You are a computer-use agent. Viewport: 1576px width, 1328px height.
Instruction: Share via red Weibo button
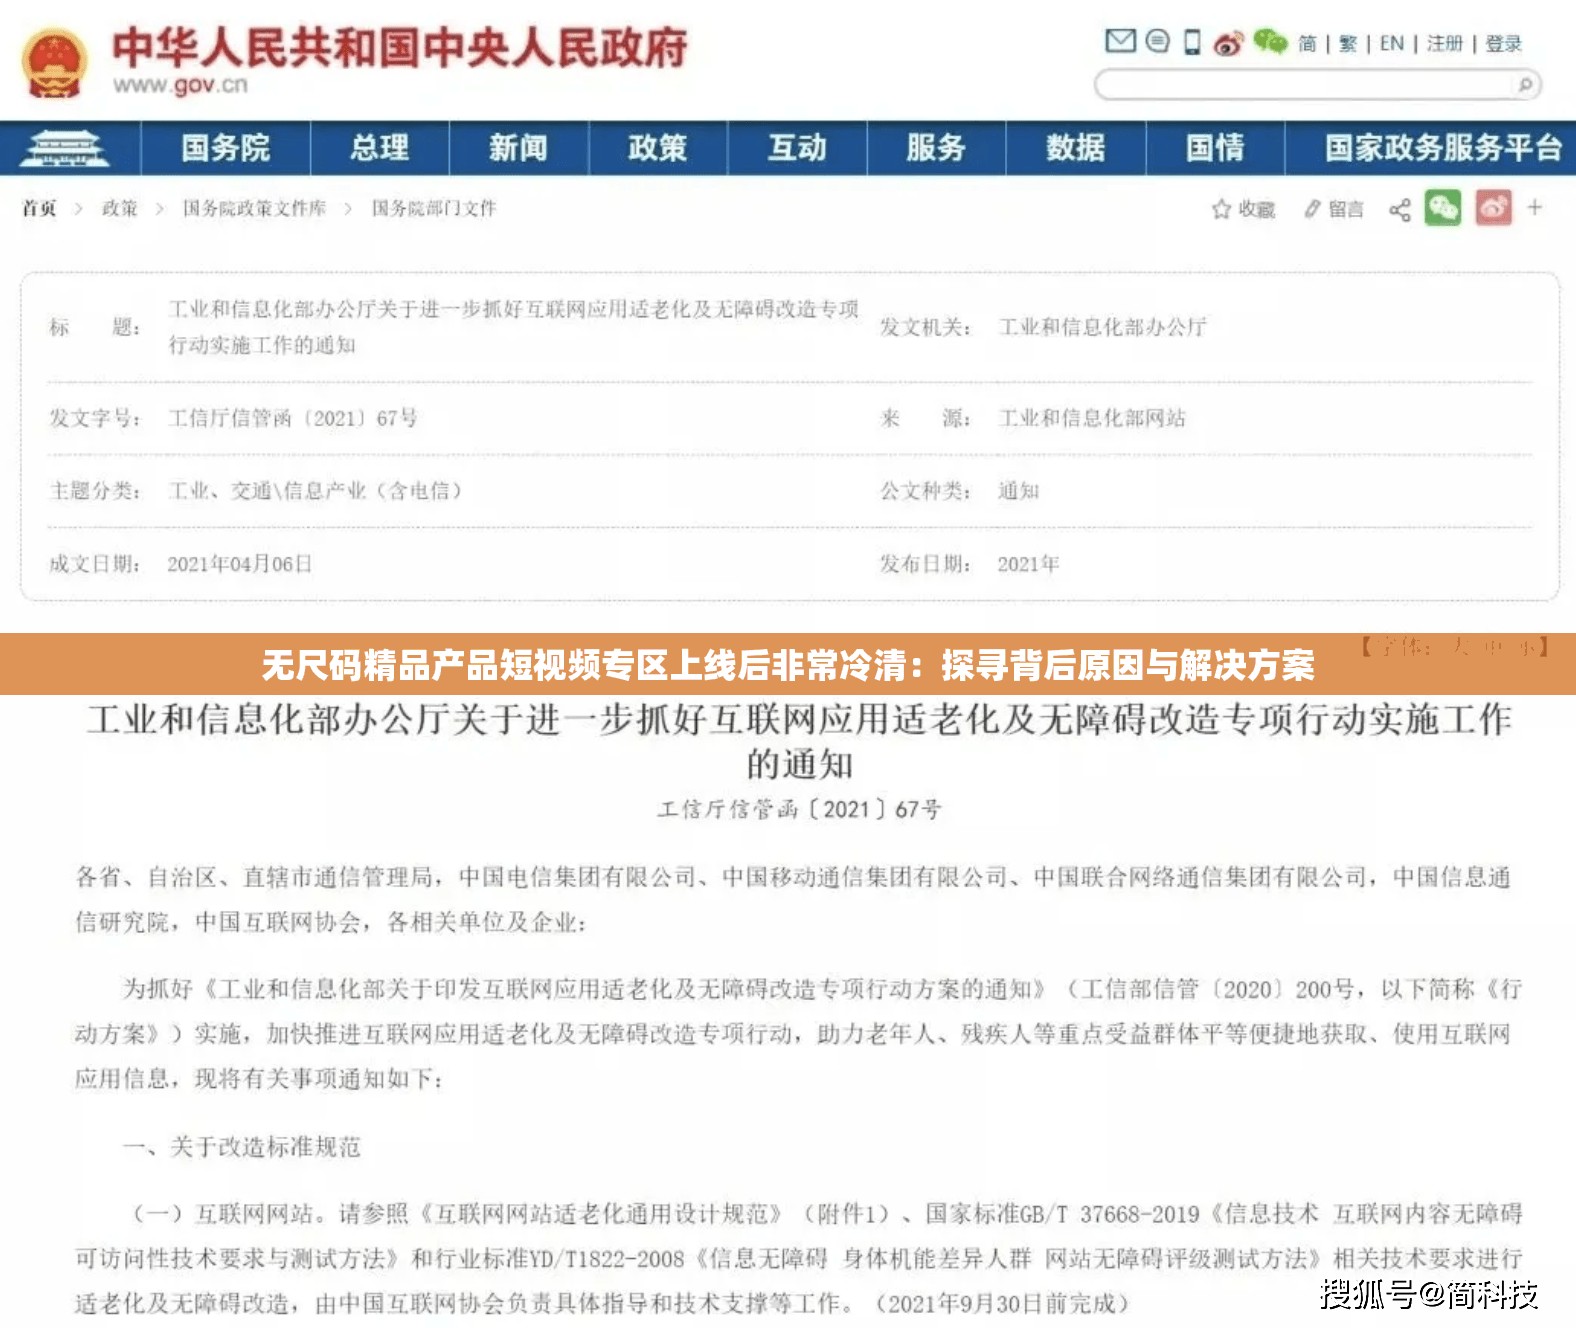[1493, 208]
